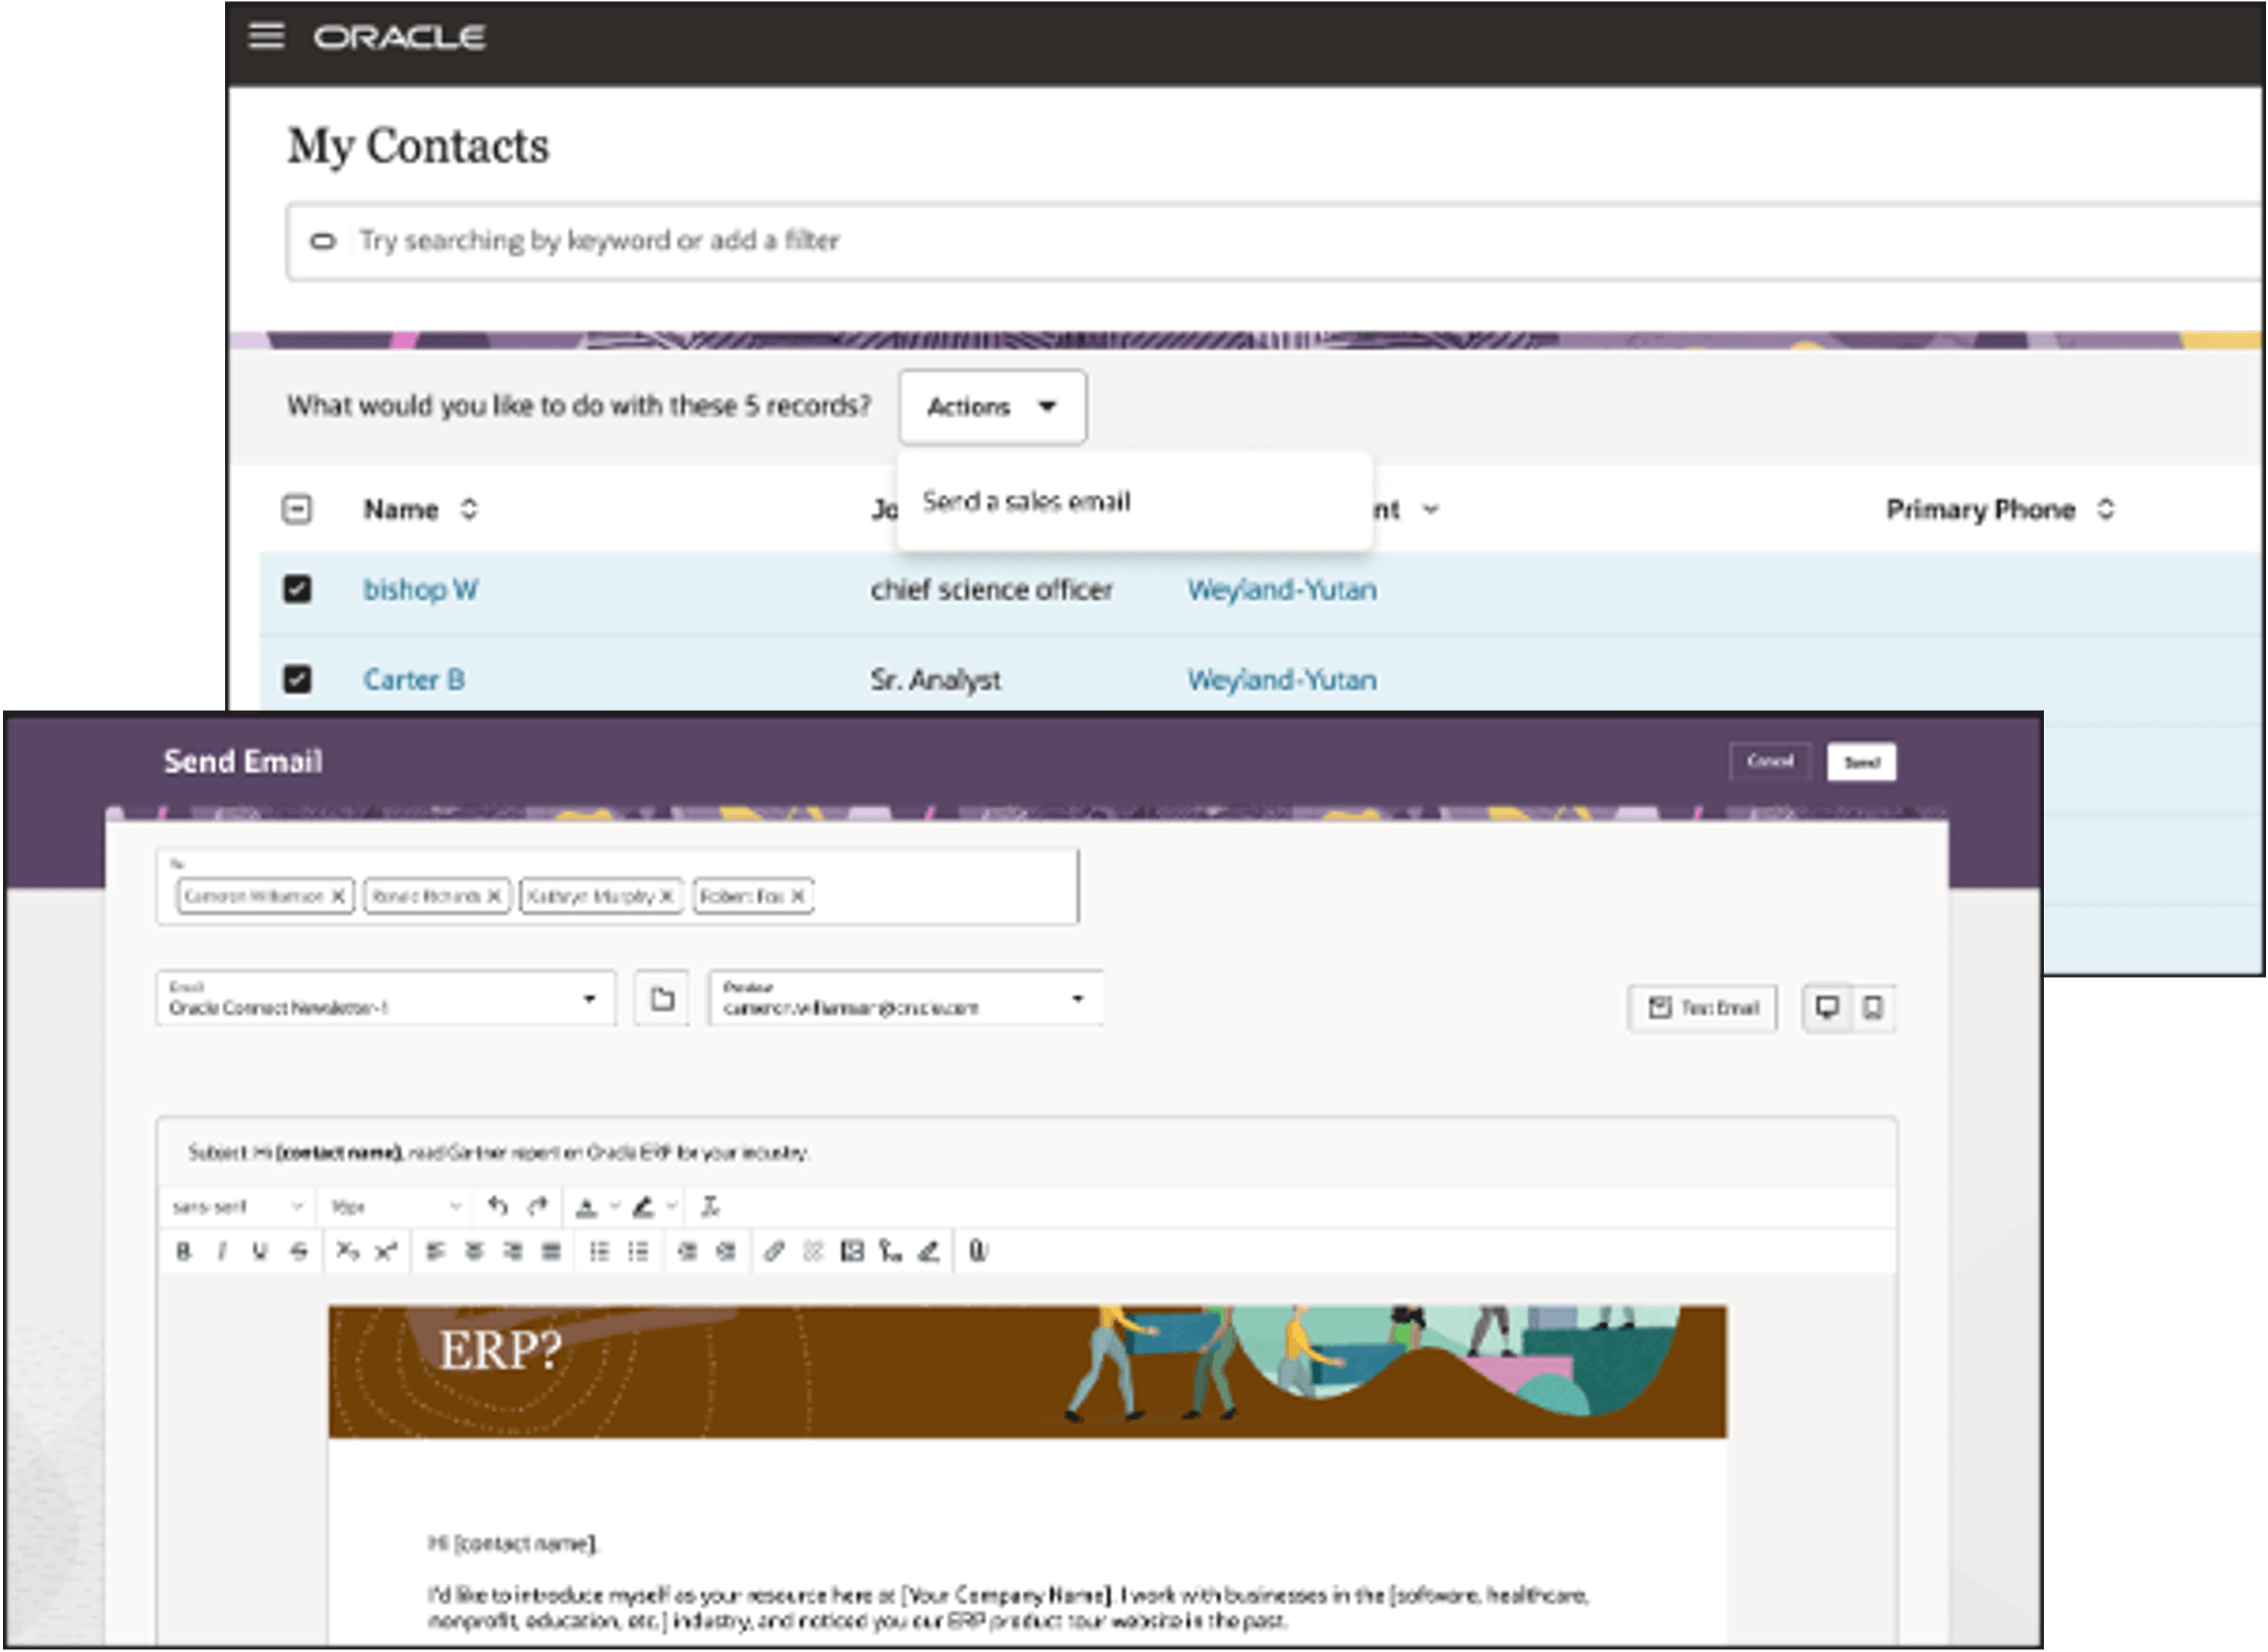Sort contacts by Name column

click(x=469, y=509)
